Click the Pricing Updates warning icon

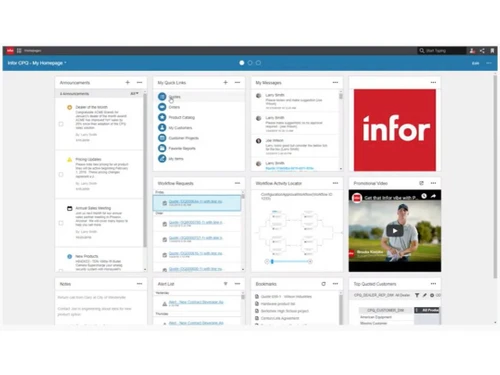(69, 159)
